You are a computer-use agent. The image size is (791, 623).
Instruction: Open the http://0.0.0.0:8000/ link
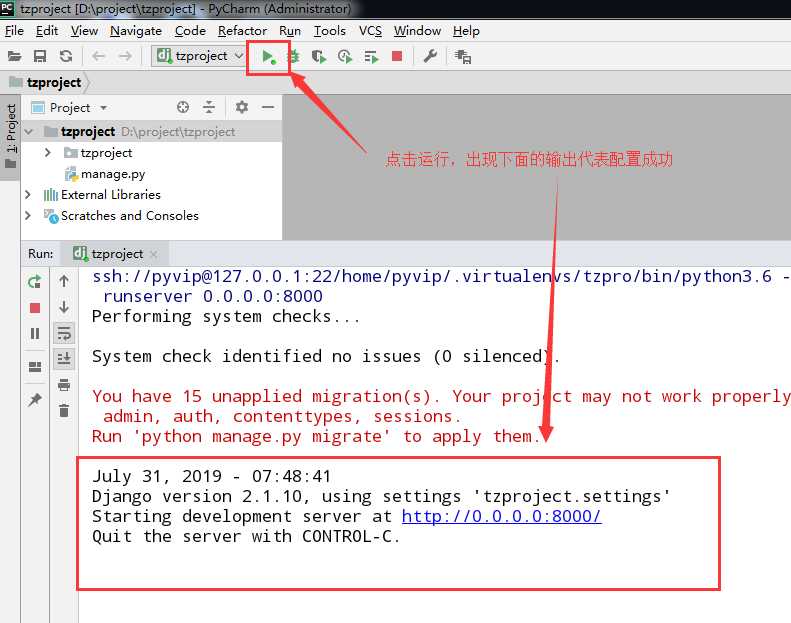point(501,516)
